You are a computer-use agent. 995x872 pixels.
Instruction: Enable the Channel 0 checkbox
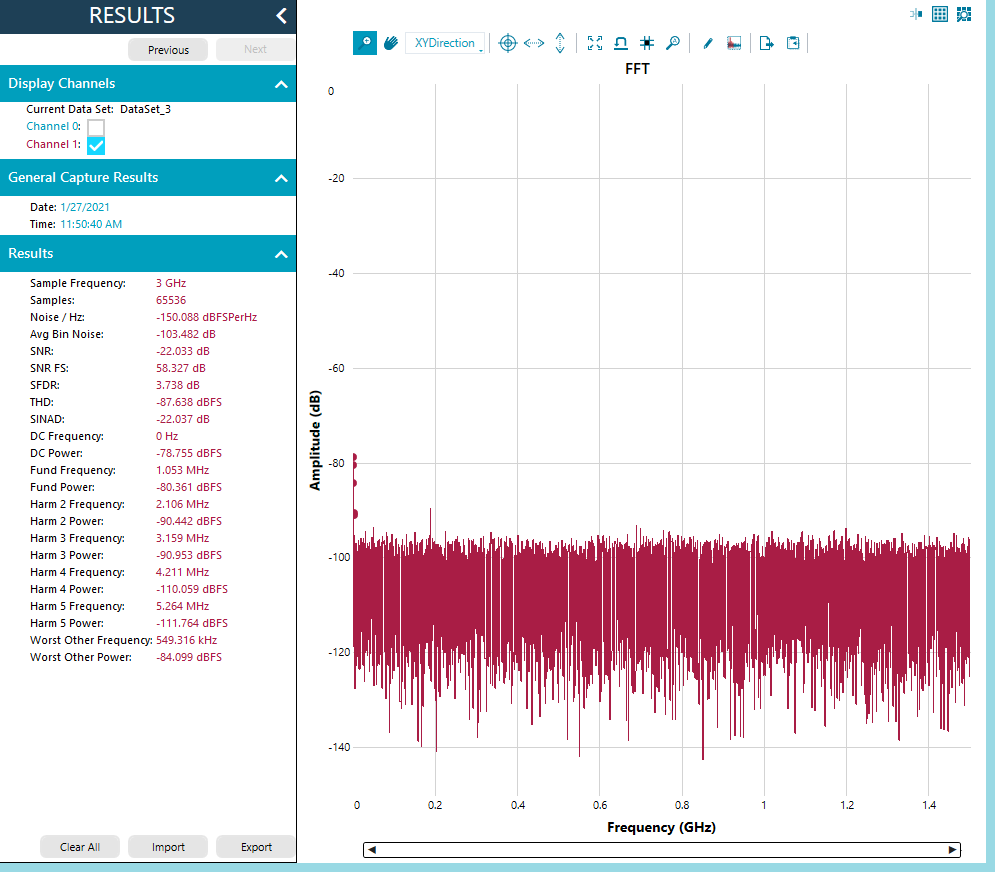[96, 127]
